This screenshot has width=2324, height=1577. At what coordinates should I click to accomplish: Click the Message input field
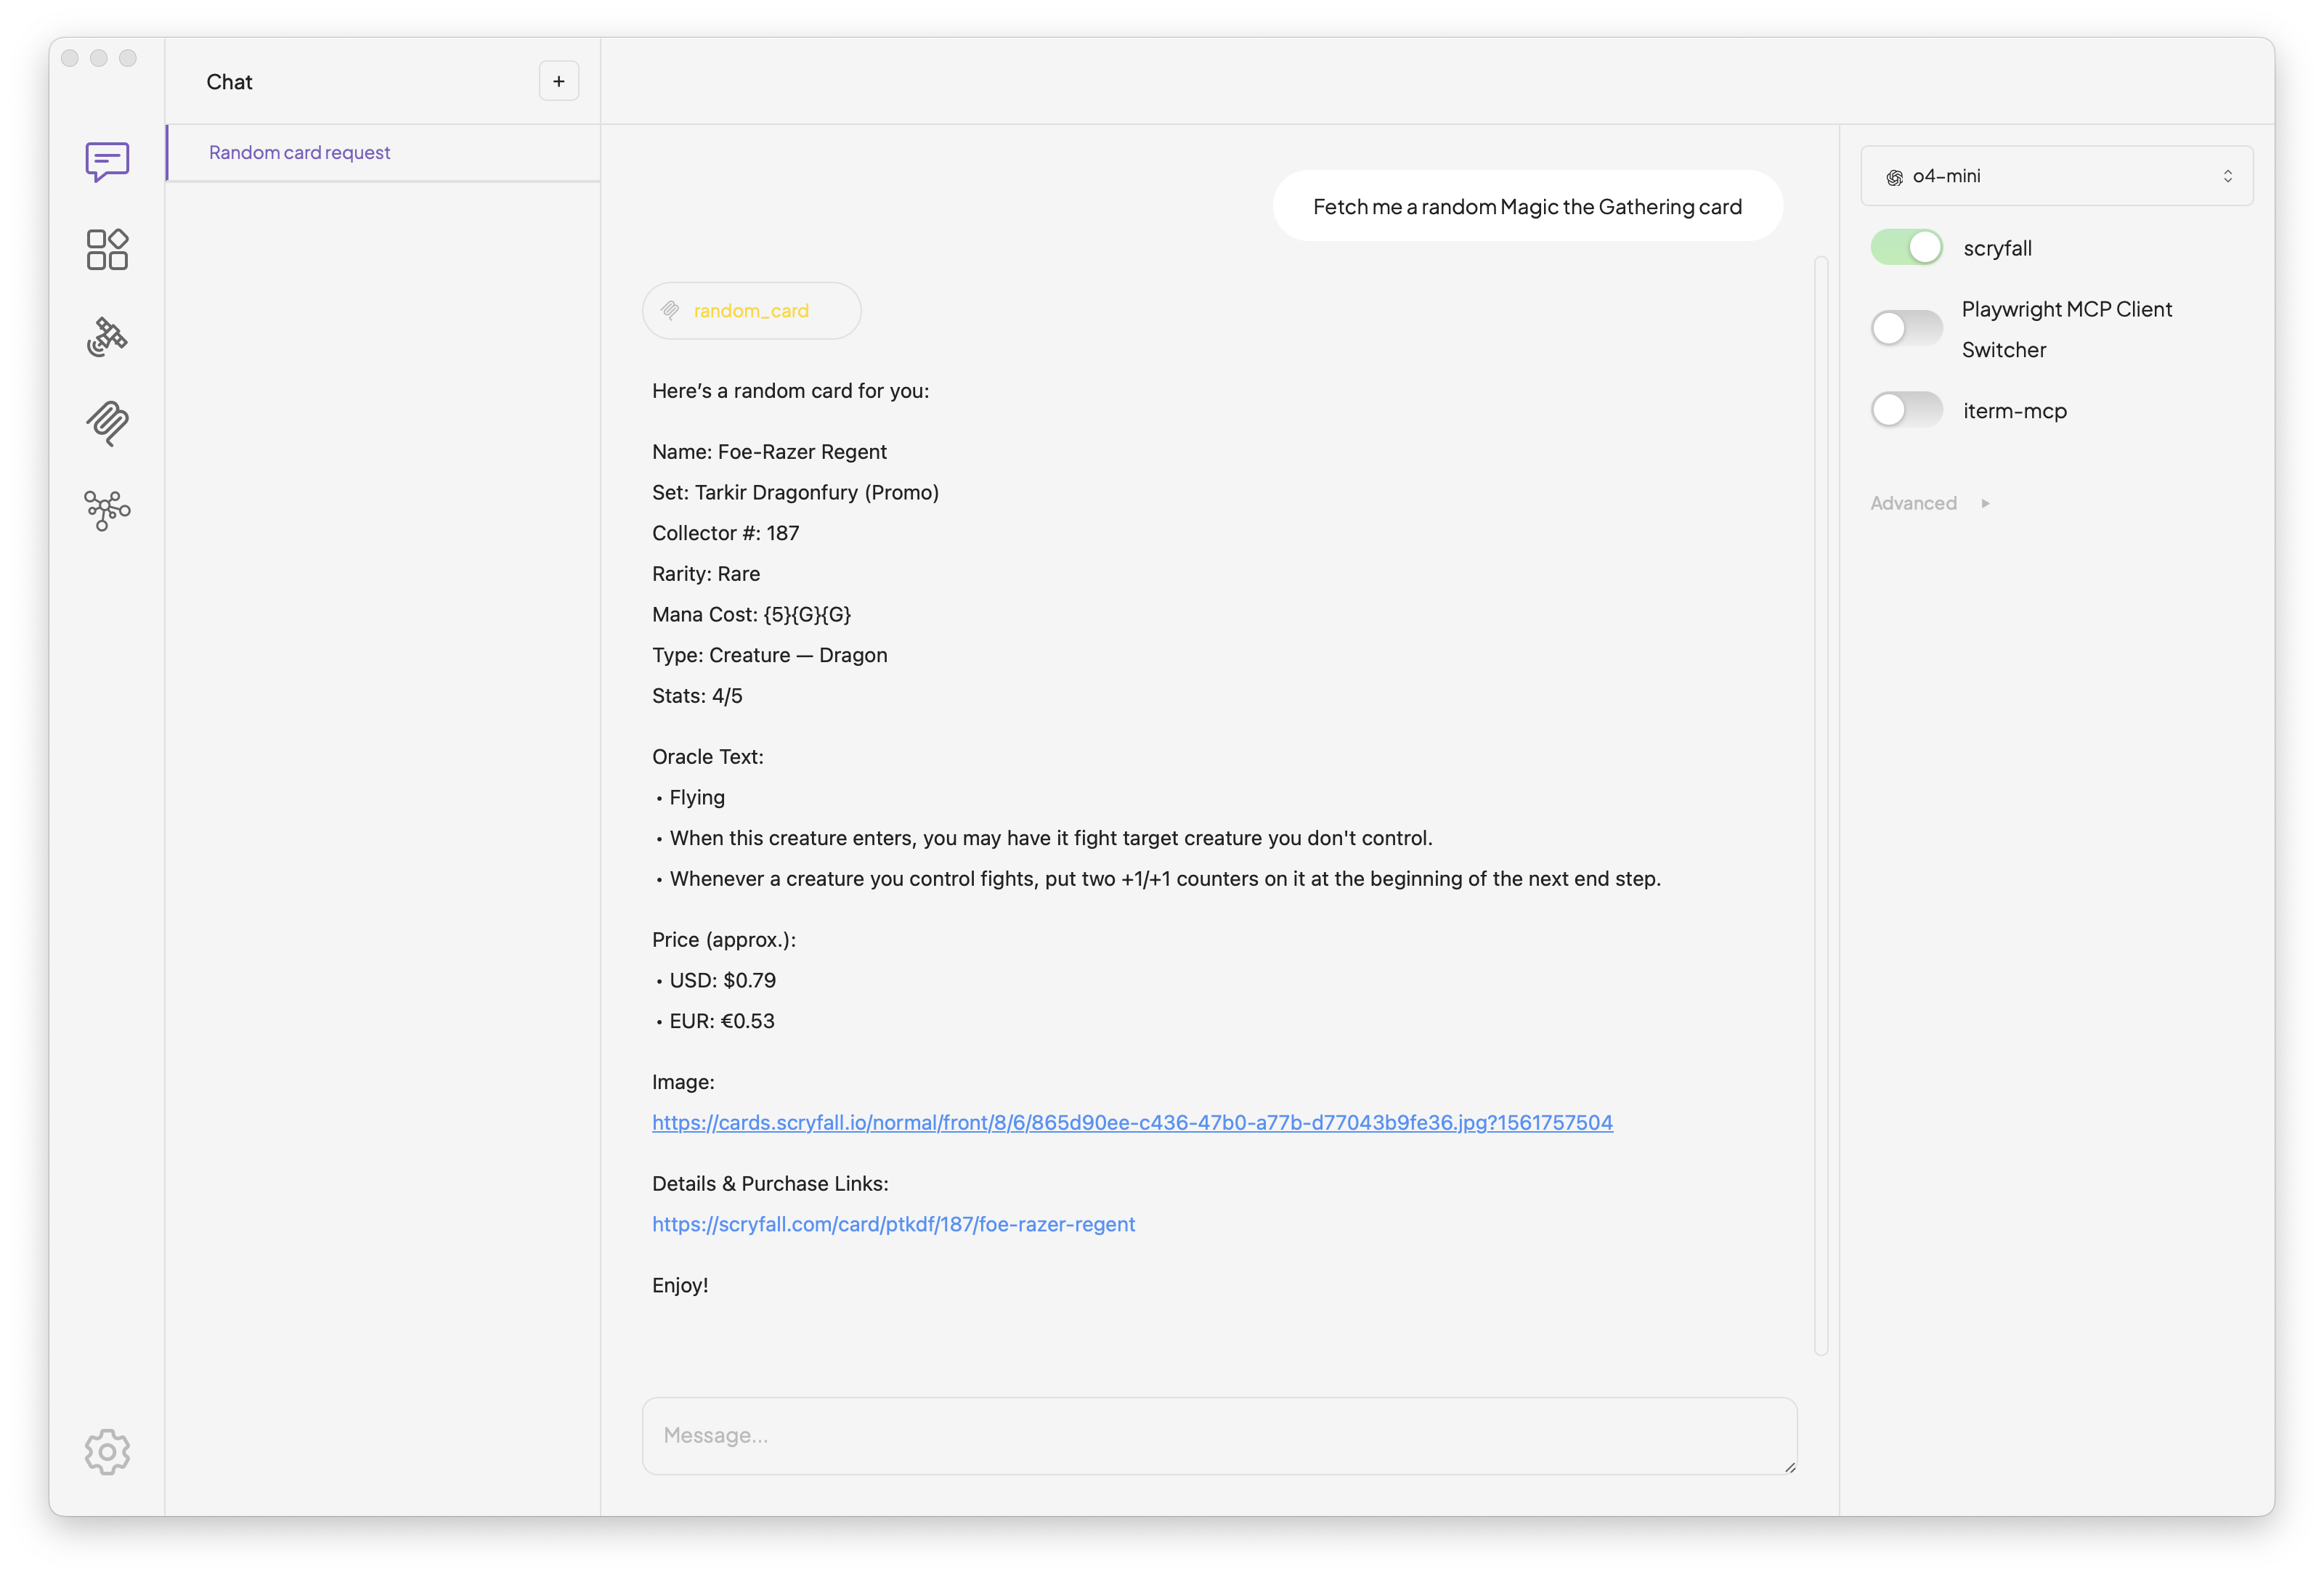(x=1218, y=1436)
